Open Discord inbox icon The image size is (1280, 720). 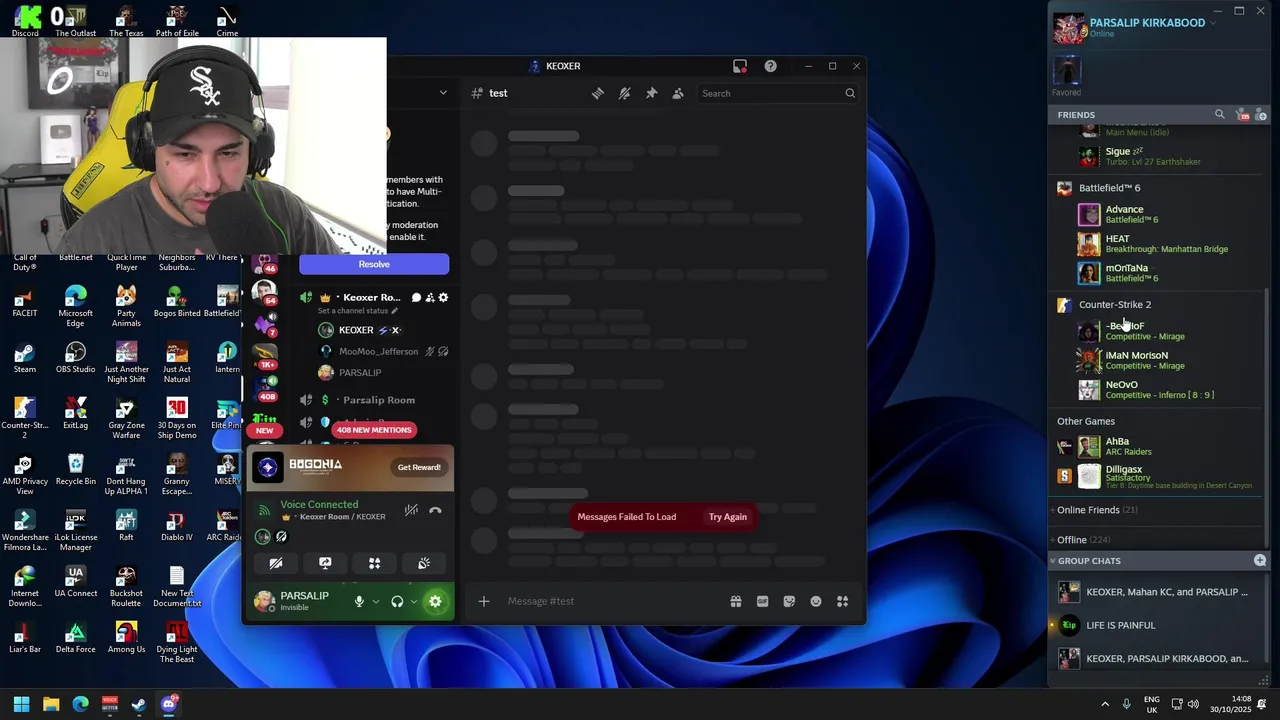740,66
